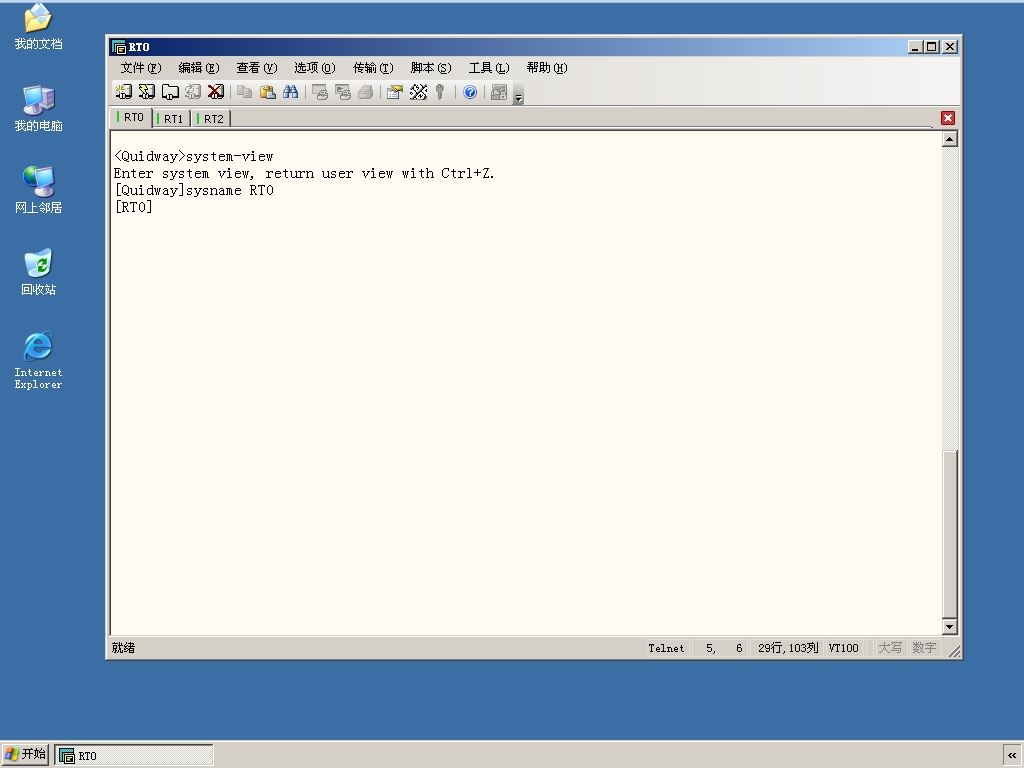Click the Connect in Tab icon
The image size is (1024, 768).
pos(170,92)
